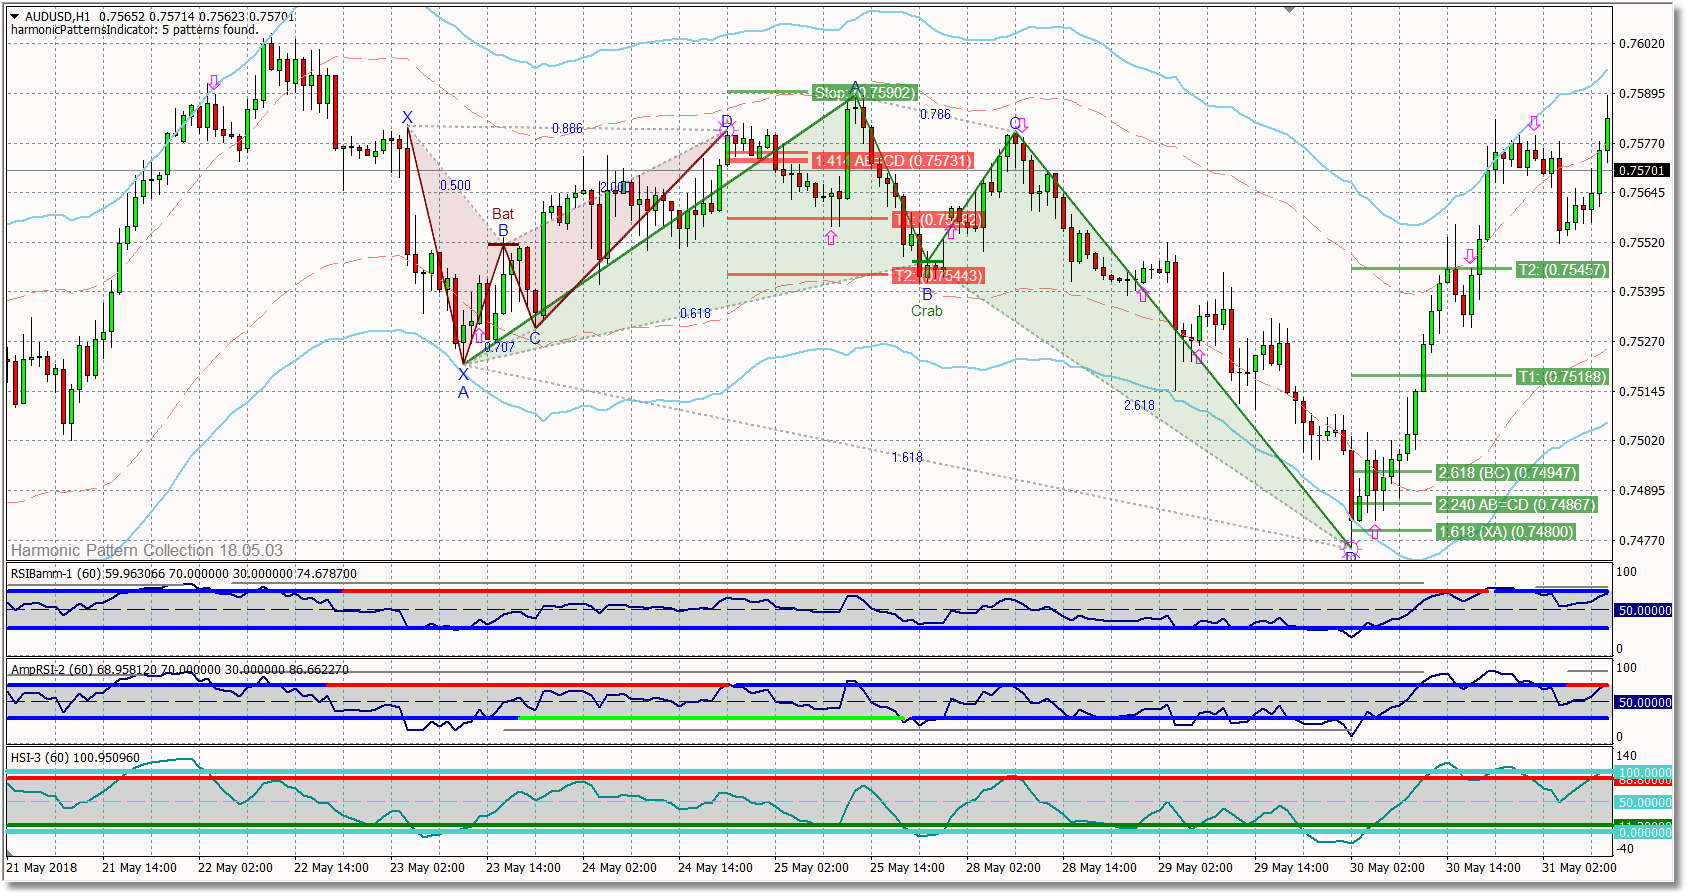The width and height of the screenshot is (1688, 896).
Task: Click the 50.00000 level tag in the AmpRSI-2 window
Action: 1644,703
